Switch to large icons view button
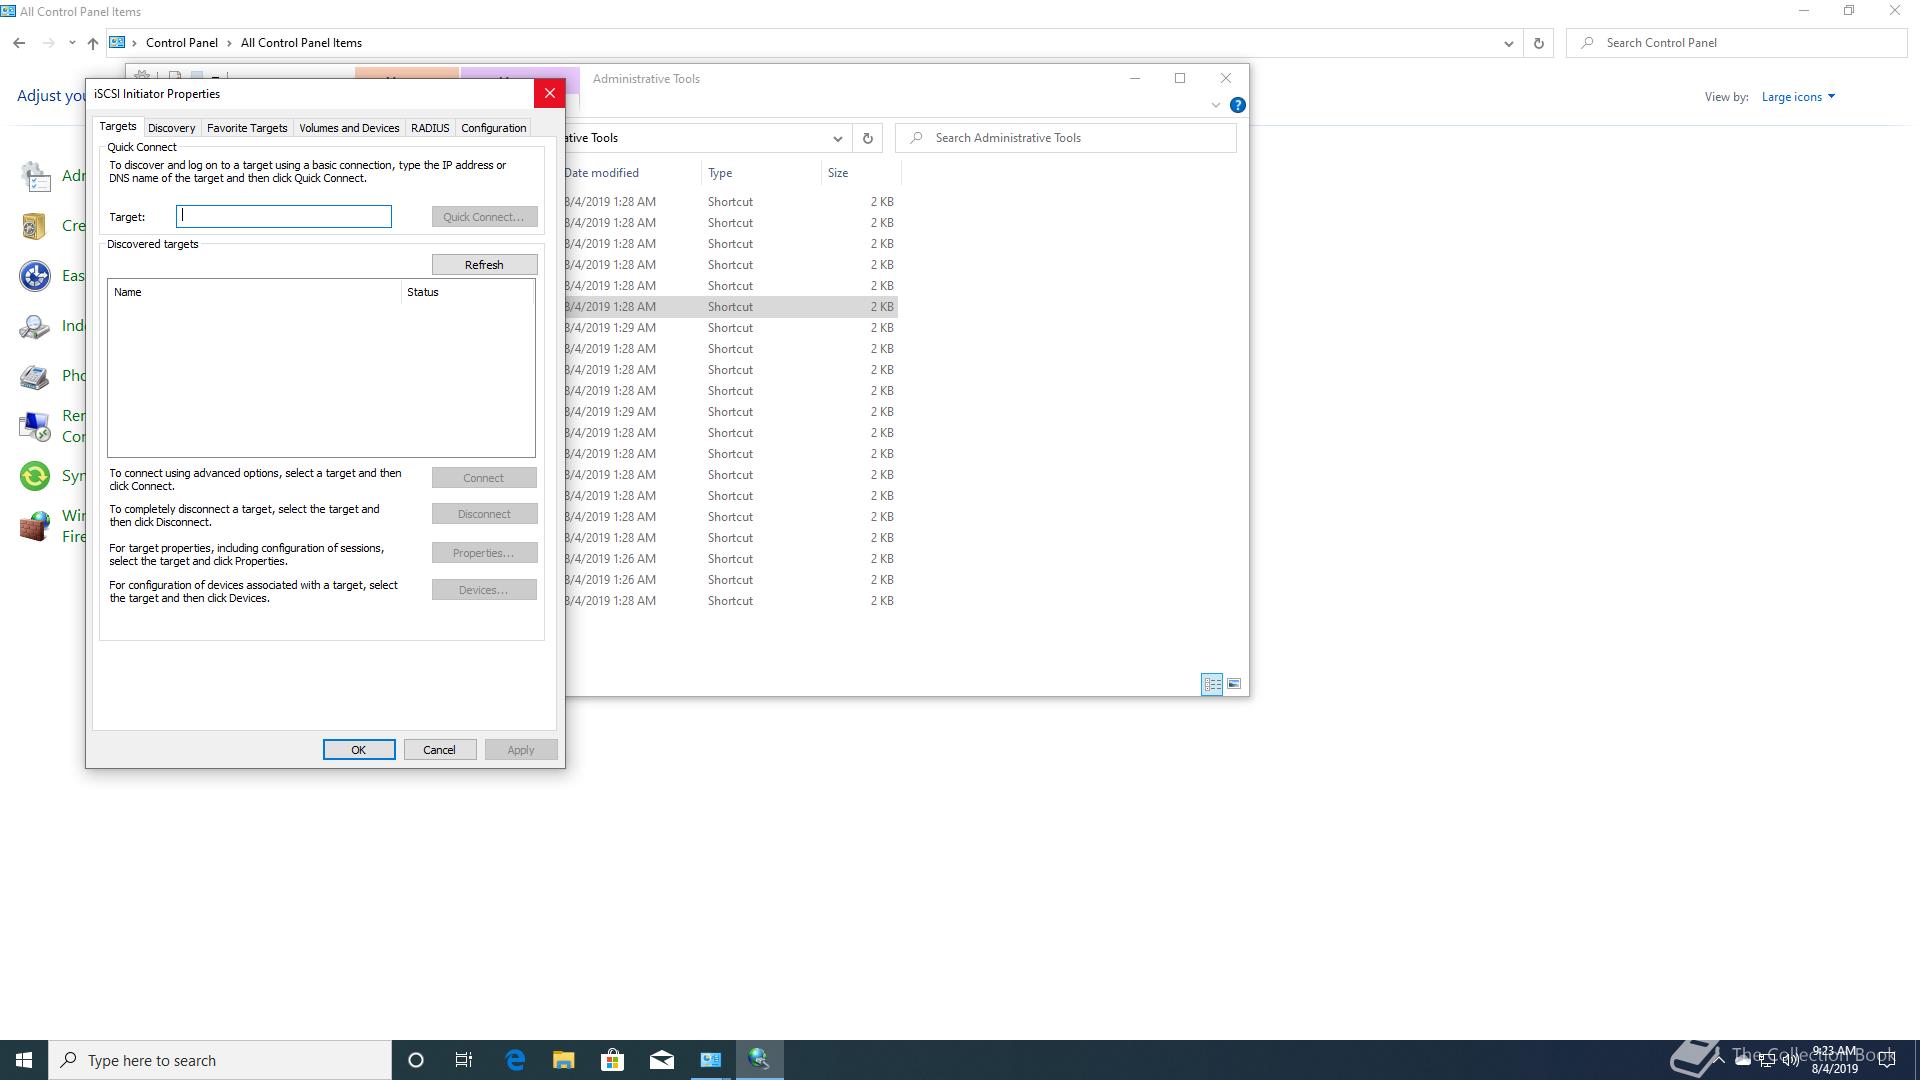The image size is (1920, 1080). pyautogui.click(x=1233, y=684)
